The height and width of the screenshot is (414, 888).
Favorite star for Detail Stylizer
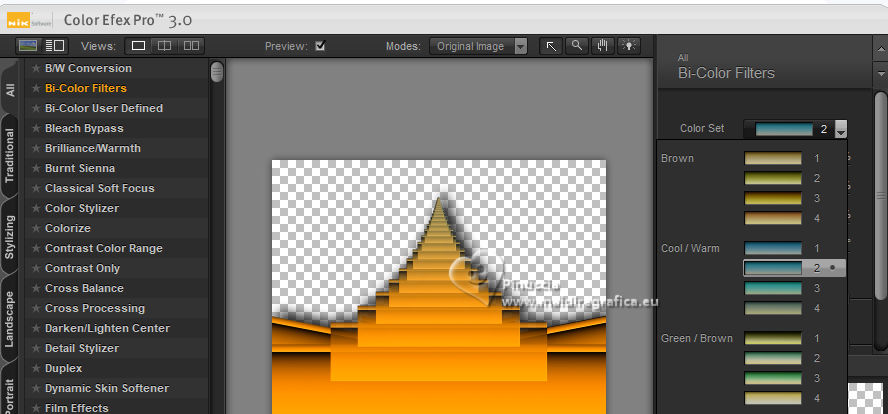36,348
